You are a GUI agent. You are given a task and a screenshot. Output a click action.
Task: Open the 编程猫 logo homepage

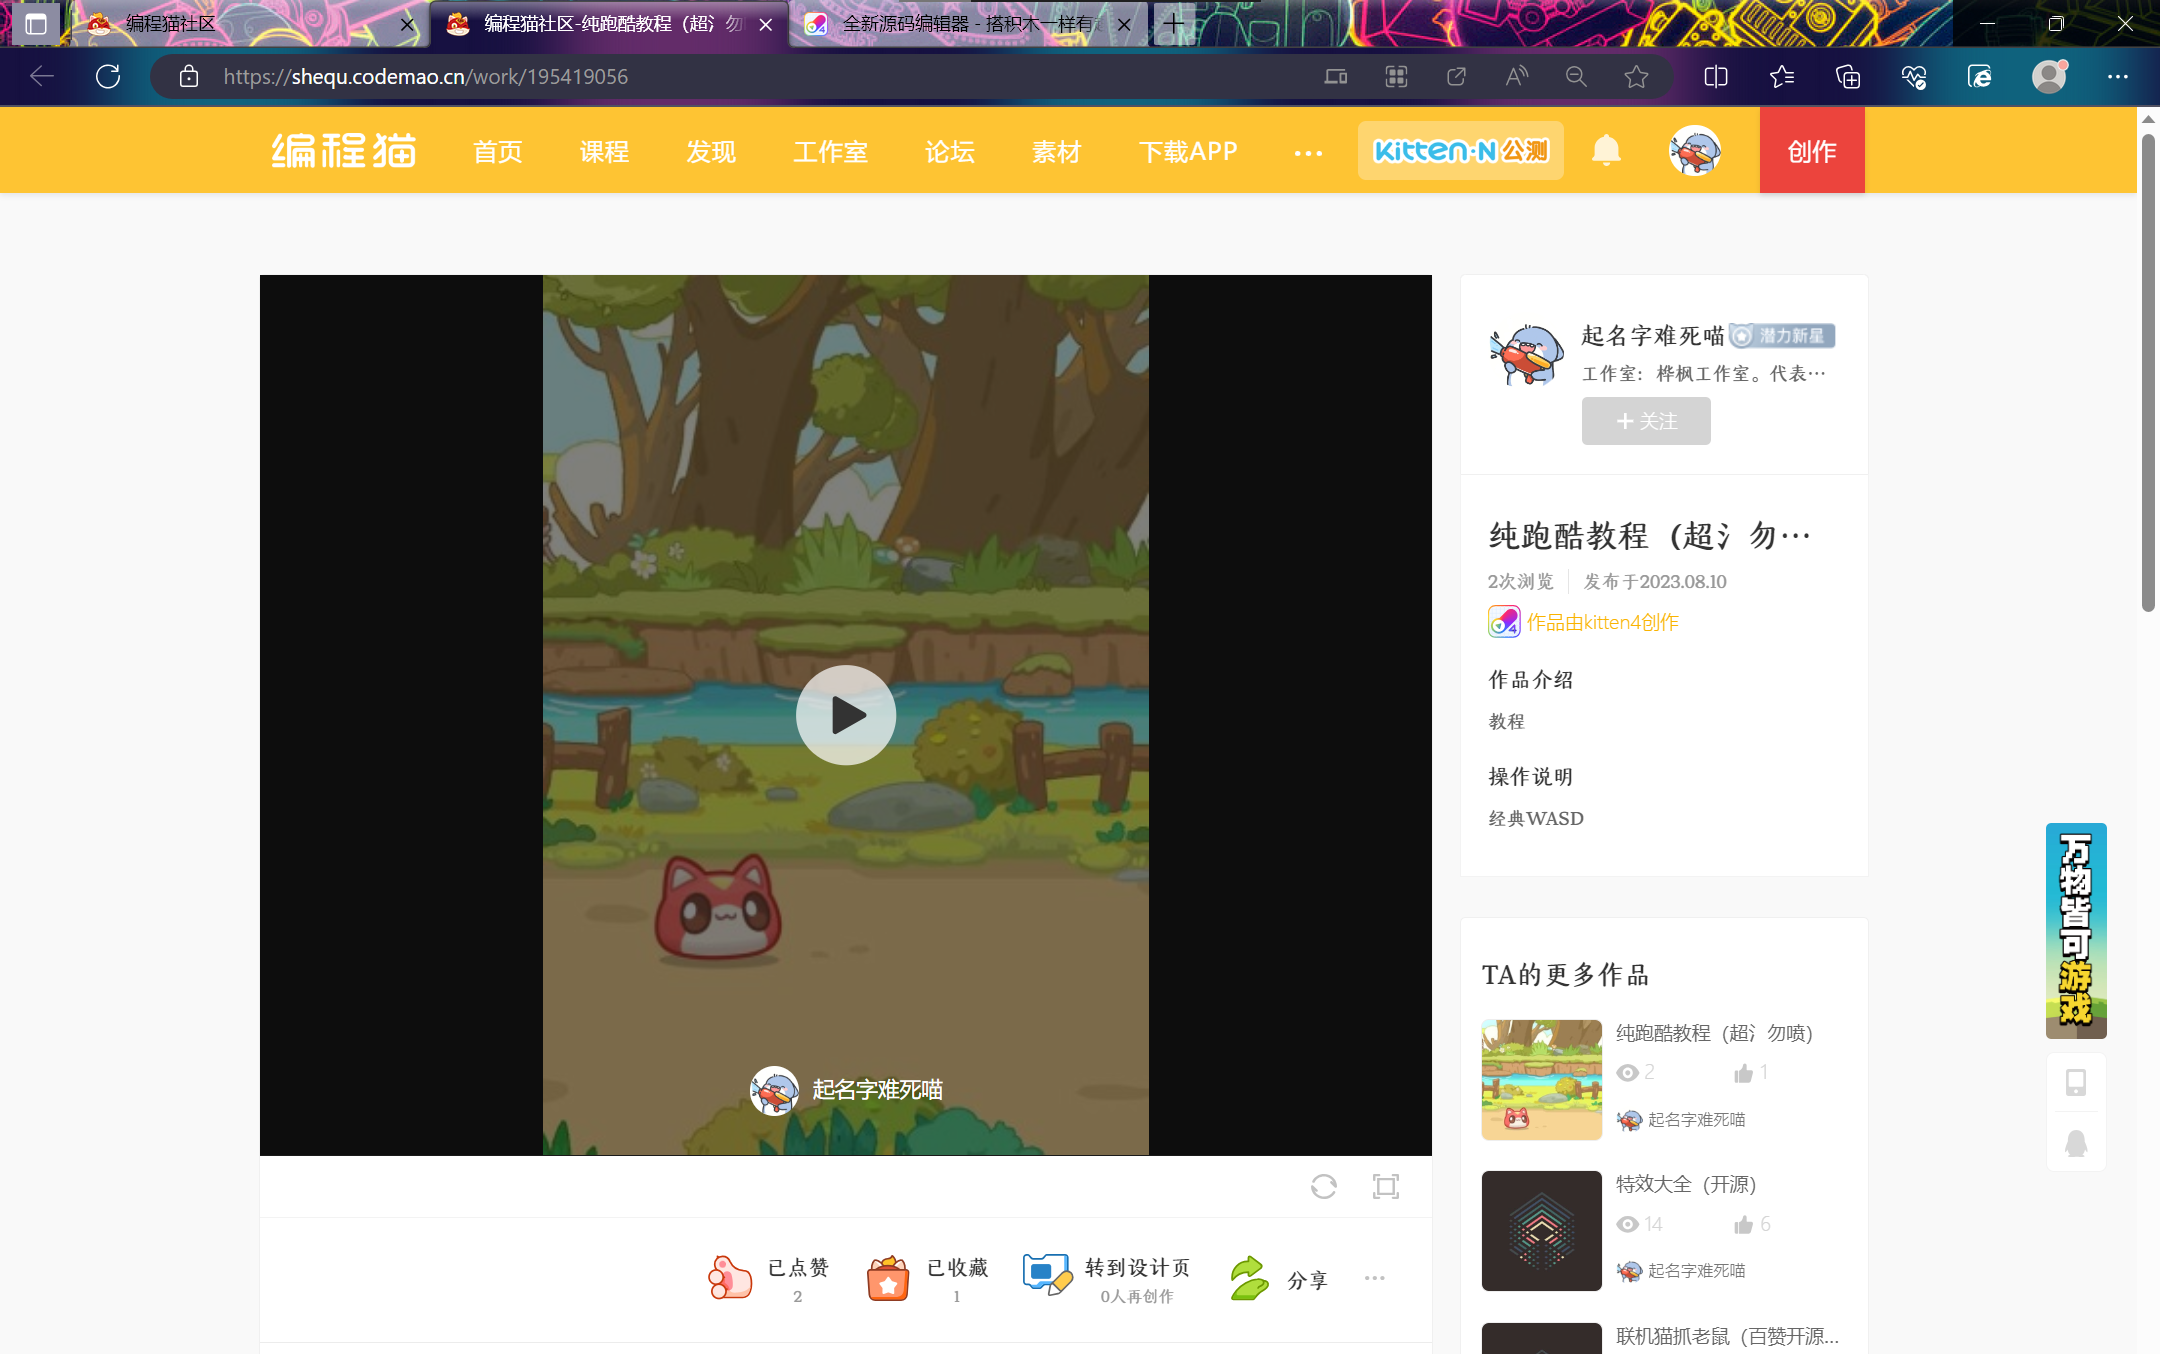[x=344, y=151]
